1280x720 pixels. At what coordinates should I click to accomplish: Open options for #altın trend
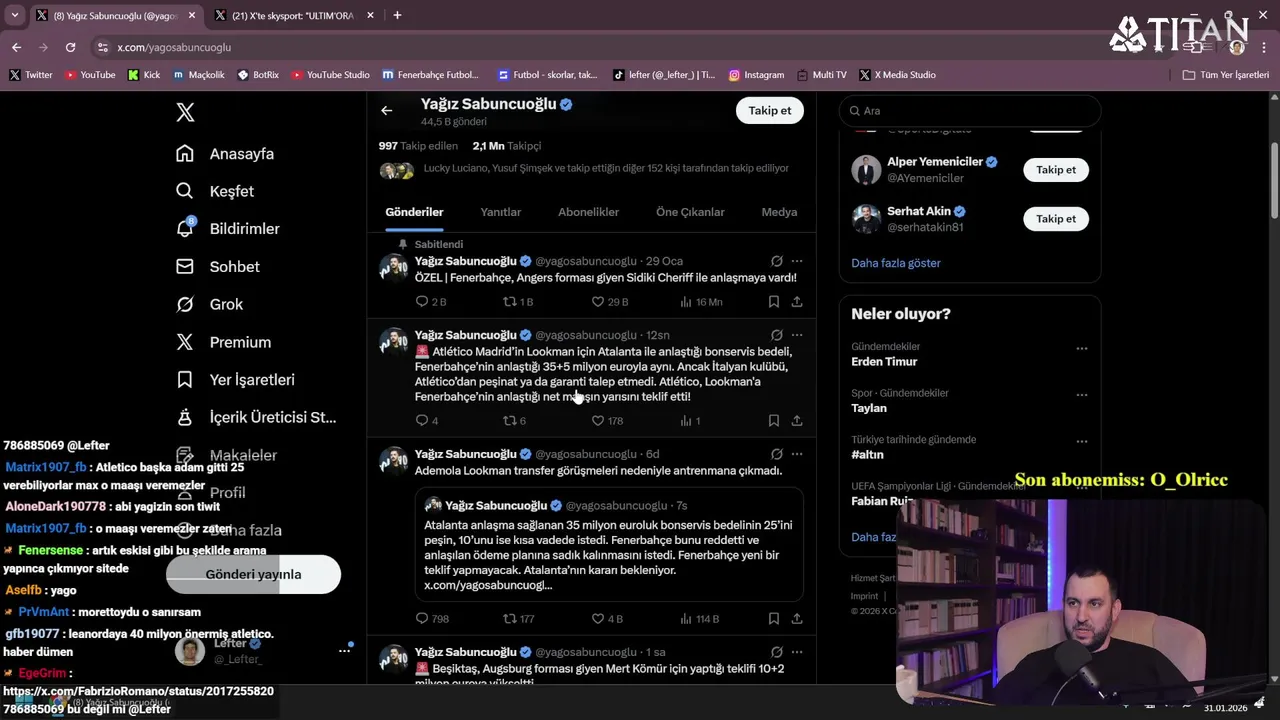pyautogui.click(x=1082, y=441)
